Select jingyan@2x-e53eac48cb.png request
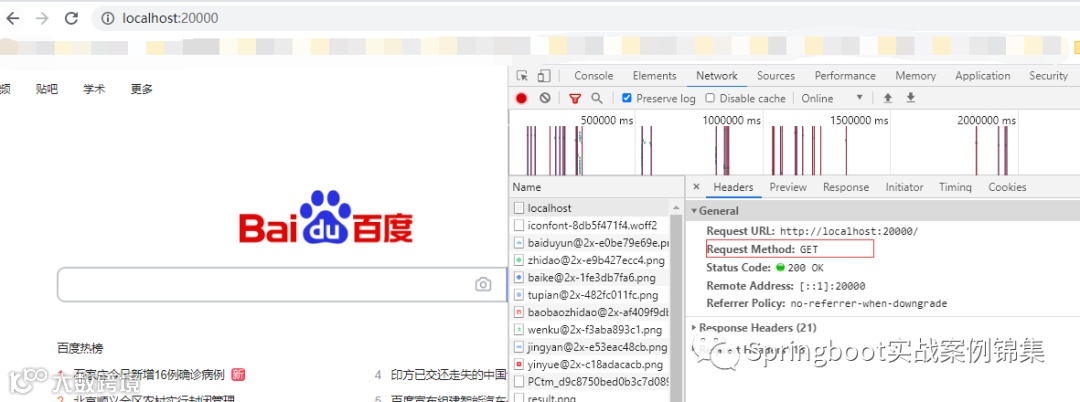The image size is (1080, 402). tap(591, 347)
